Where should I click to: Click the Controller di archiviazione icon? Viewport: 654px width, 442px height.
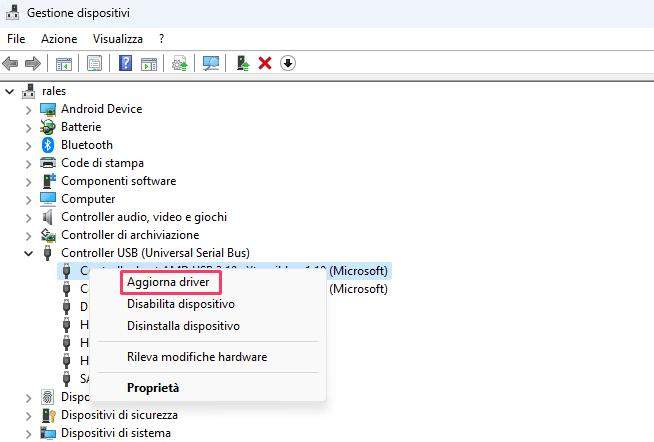coord(48,235)
